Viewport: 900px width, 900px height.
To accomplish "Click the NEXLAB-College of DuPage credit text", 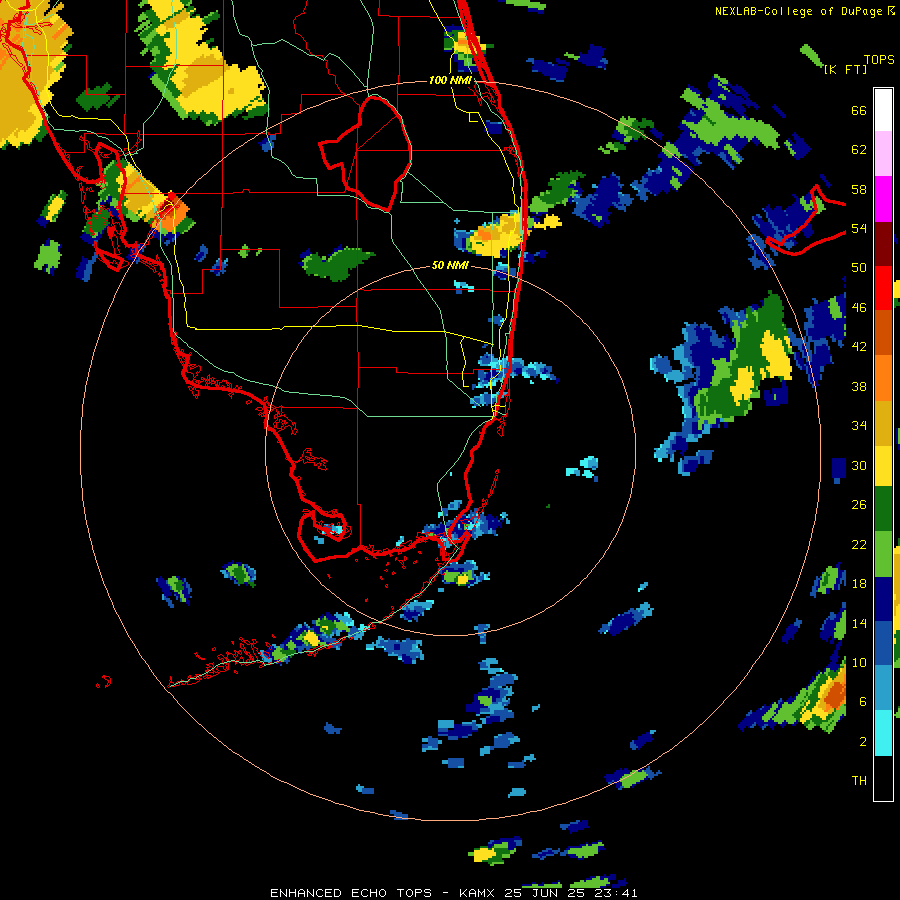I will pyautogui.click(x=800, y=11).
